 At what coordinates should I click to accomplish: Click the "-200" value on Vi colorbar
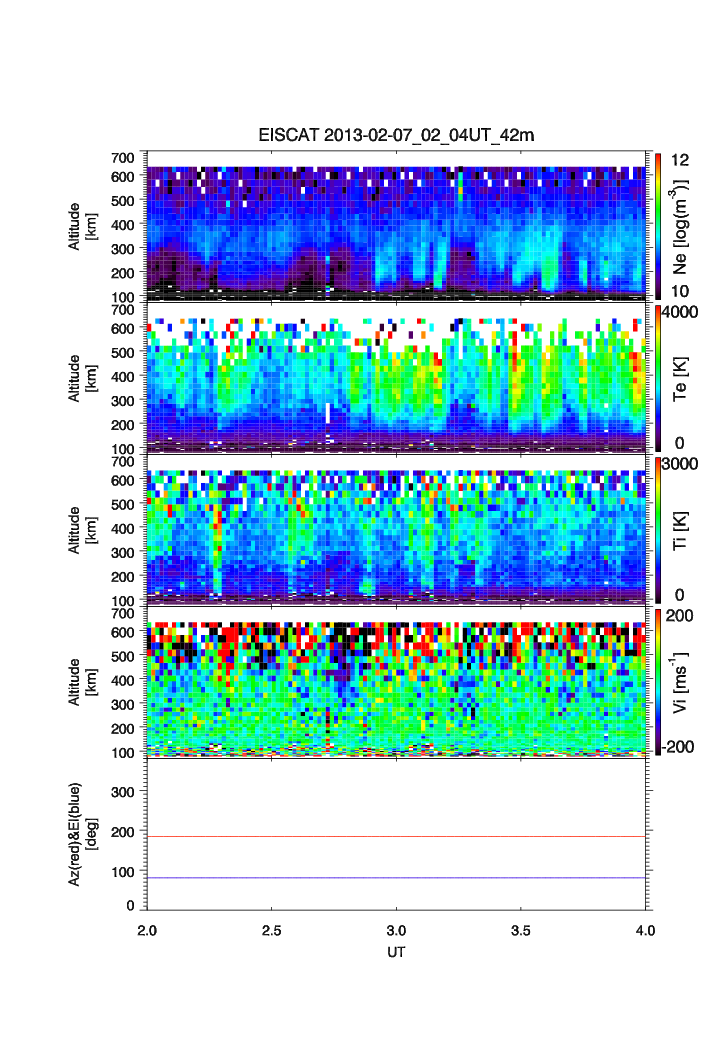point(678,746)
